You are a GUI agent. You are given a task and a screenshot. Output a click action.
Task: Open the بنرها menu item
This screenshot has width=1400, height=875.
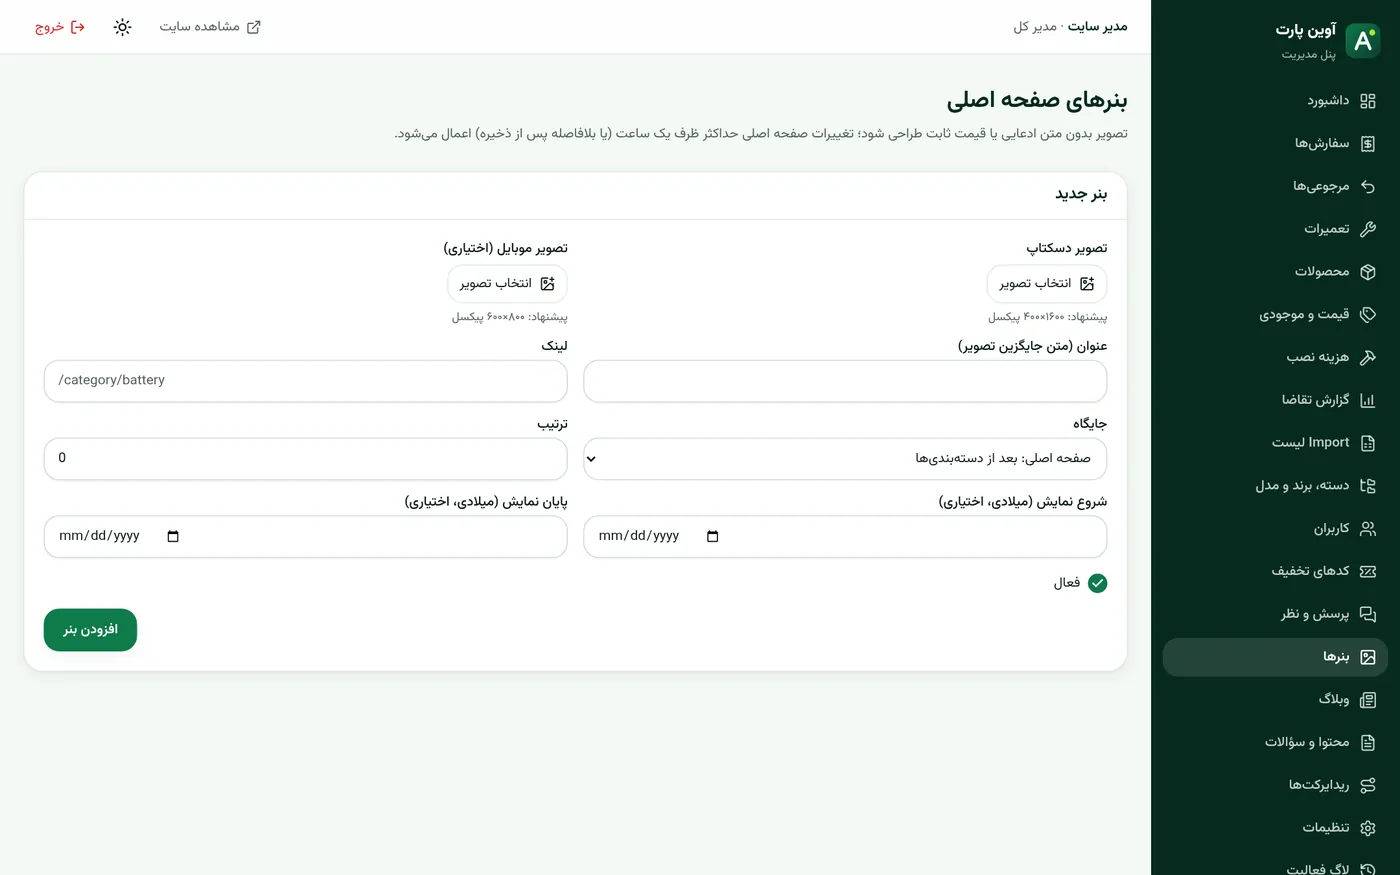pyautogui.click(x=1275, y=657)
